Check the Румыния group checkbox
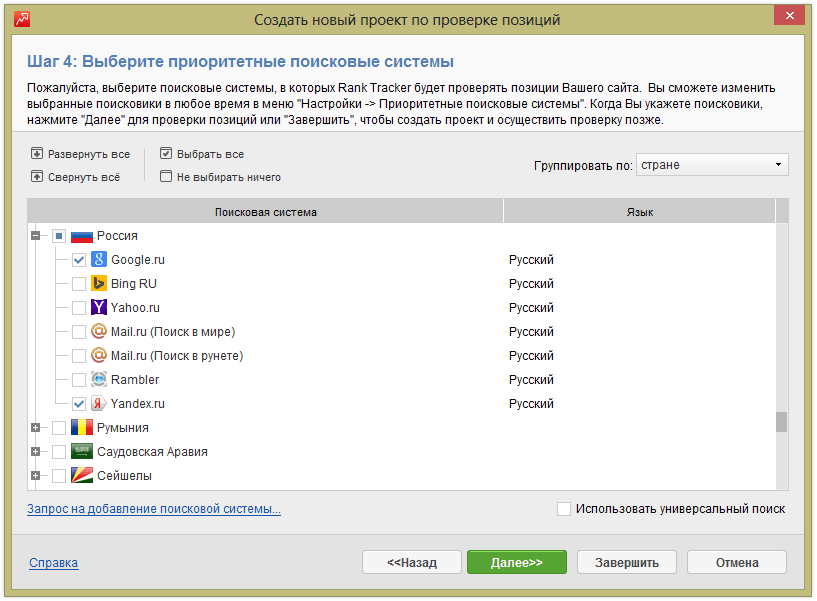 click(59, 427)
